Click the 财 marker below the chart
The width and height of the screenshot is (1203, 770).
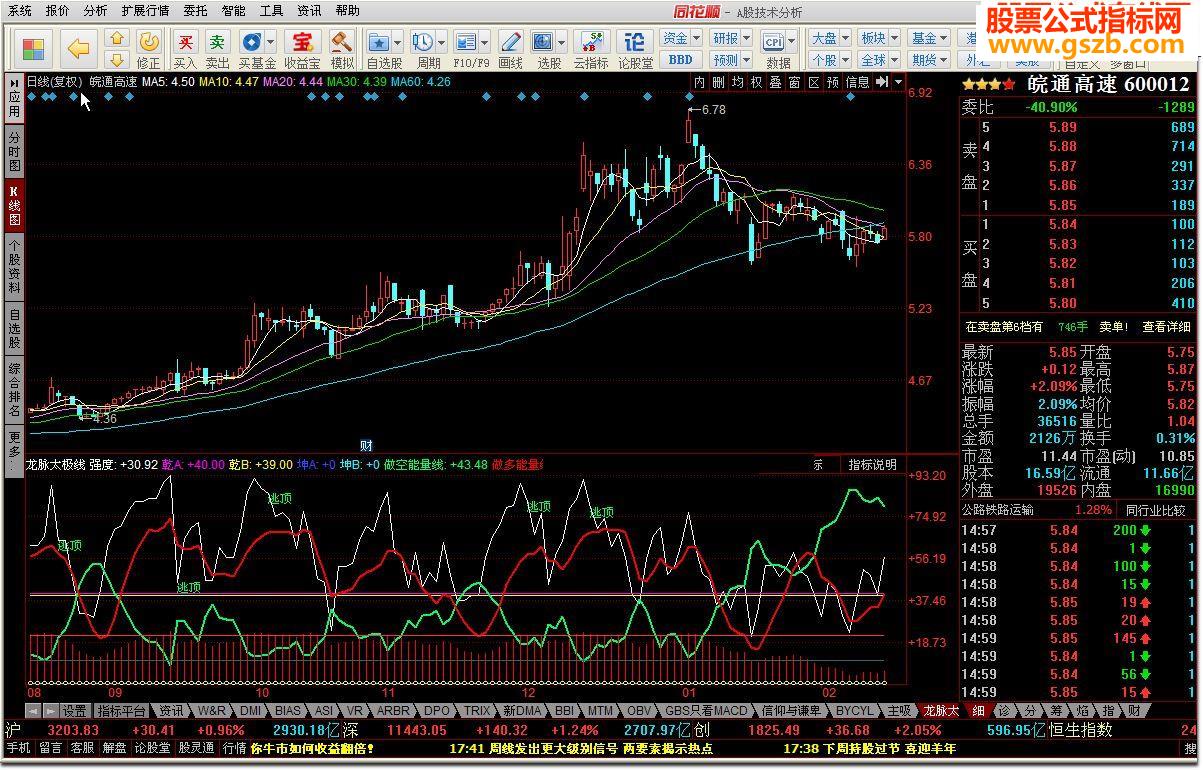click(x=366, y=445)
